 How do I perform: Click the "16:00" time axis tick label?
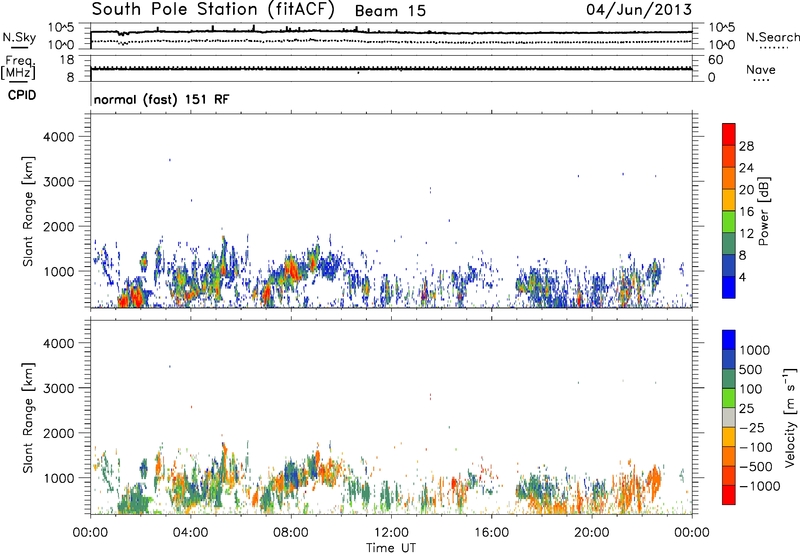[491, 533]
